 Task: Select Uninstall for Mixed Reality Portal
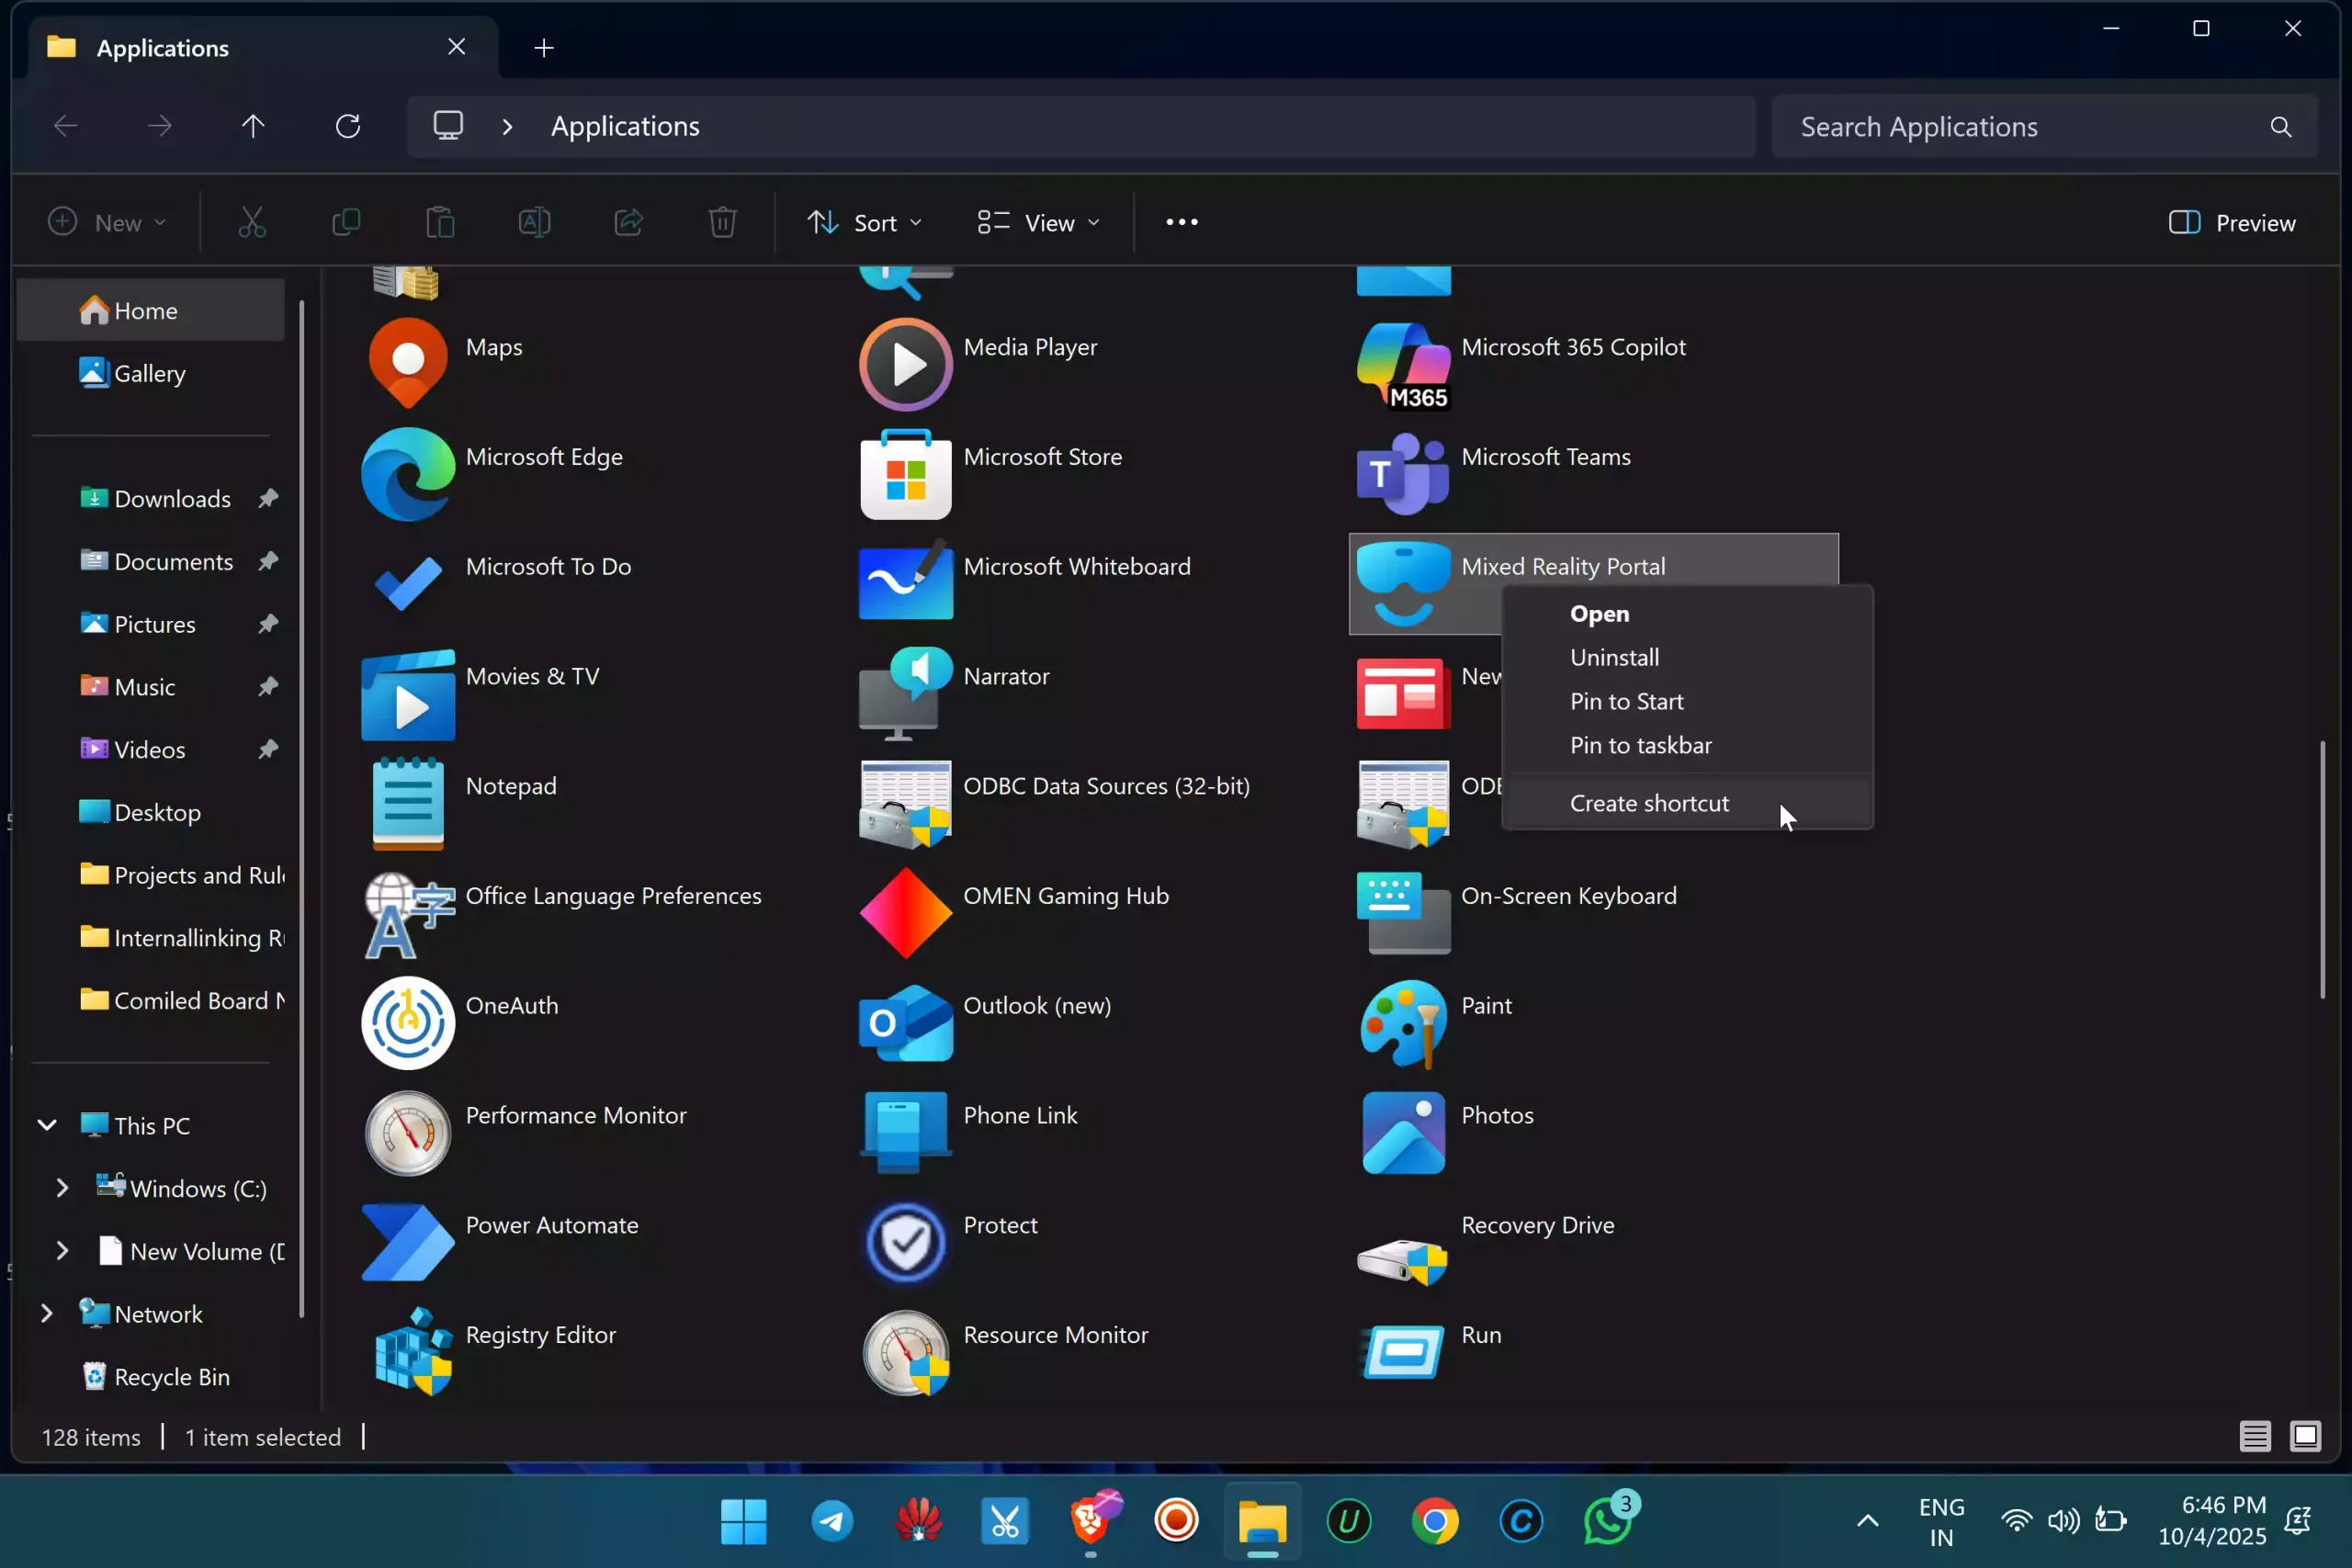click(x=1613, y=657)
